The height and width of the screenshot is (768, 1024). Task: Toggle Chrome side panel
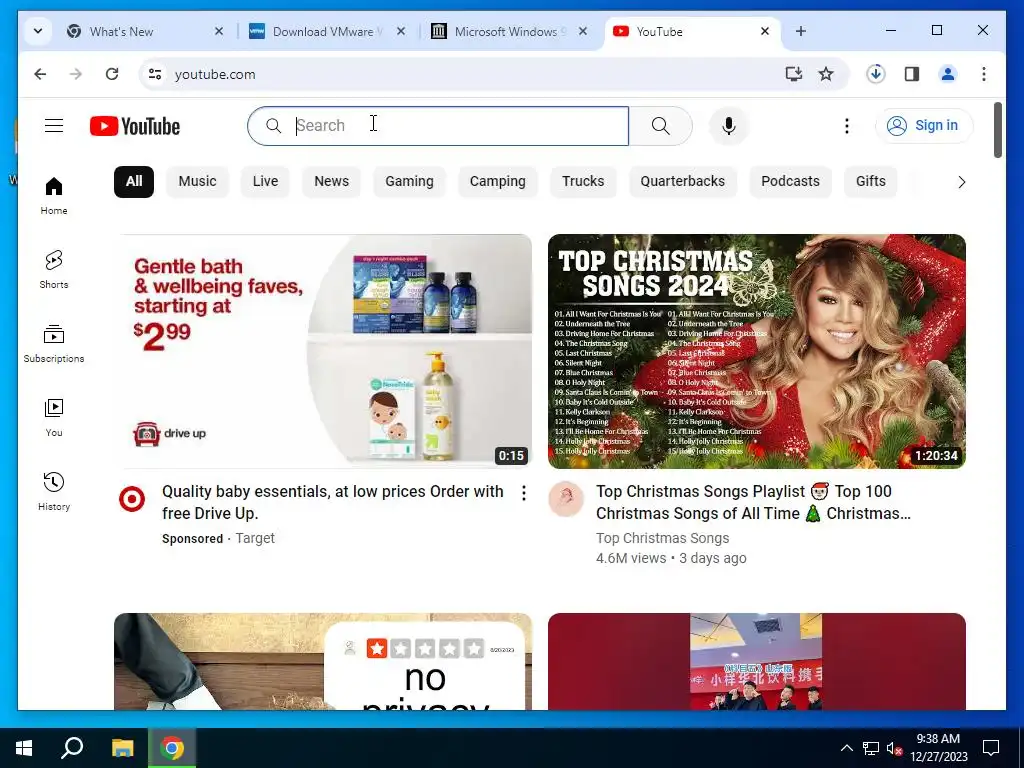click(x=912, y=74)
